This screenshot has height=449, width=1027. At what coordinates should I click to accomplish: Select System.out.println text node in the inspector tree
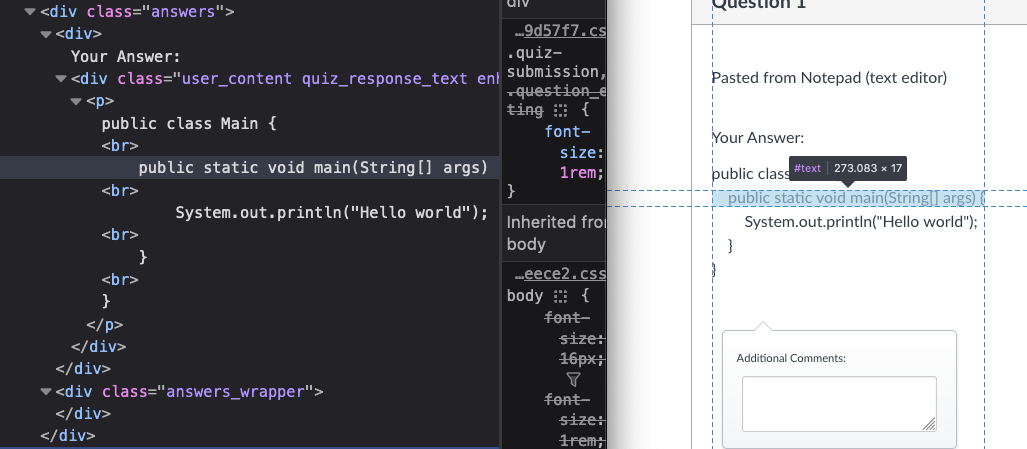click(x=332, y=213)
